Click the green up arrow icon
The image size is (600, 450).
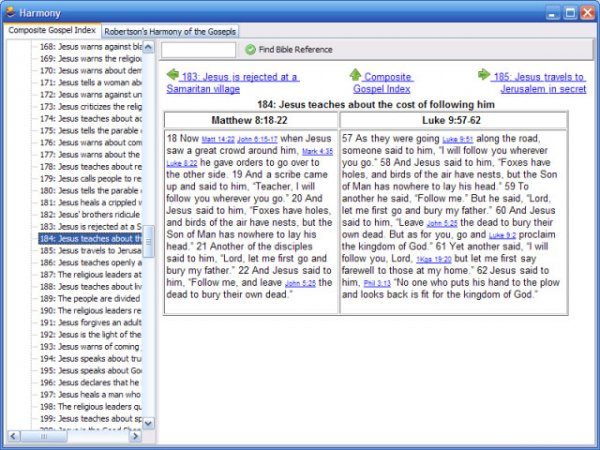point(355,75)
